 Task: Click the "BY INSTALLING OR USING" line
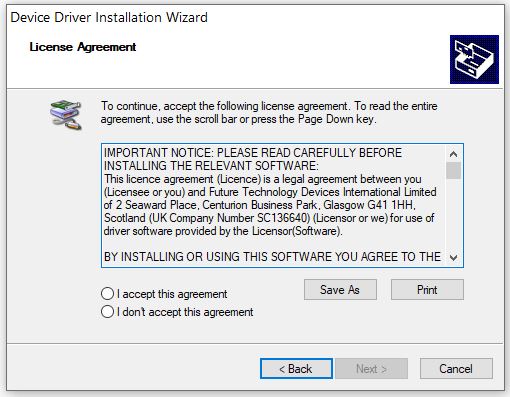(272, 257)
